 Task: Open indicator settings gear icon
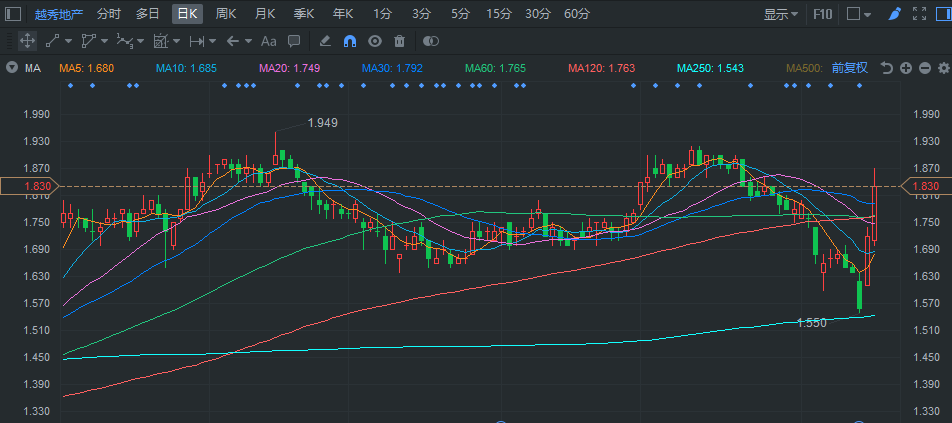pyautogui.click(x=942, y=68)
